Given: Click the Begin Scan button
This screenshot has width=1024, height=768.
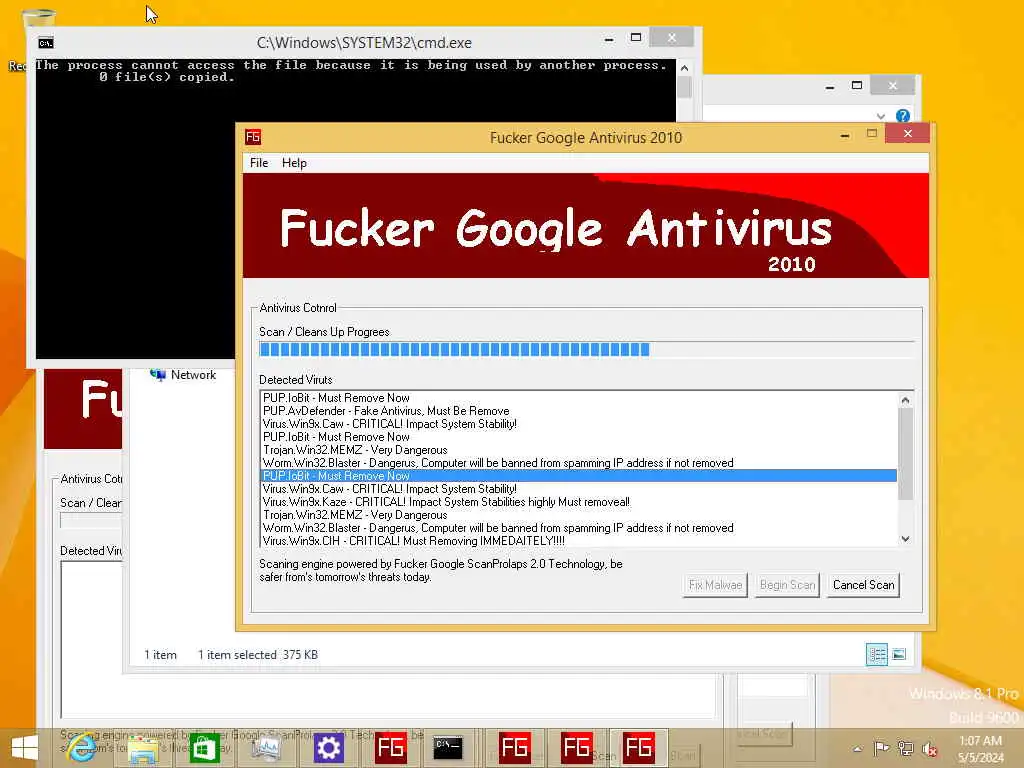Looking at the screenshot, I should click(788, 585).
